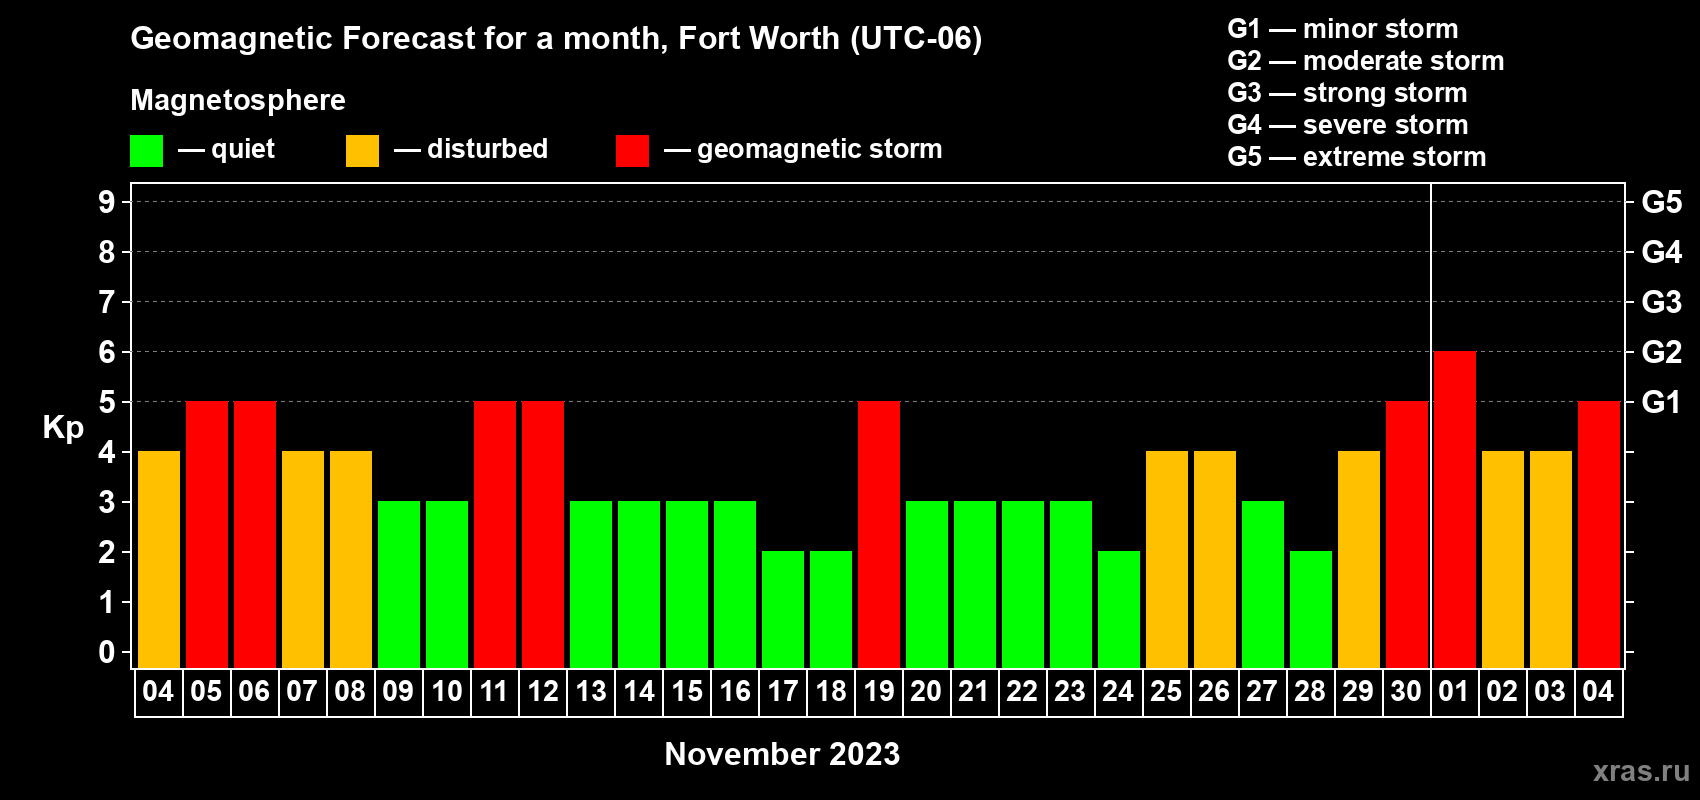Screen dimensions: 1700x800
Task: Click the xras.ru watermark link
Action: click(x=1641, y=771)
